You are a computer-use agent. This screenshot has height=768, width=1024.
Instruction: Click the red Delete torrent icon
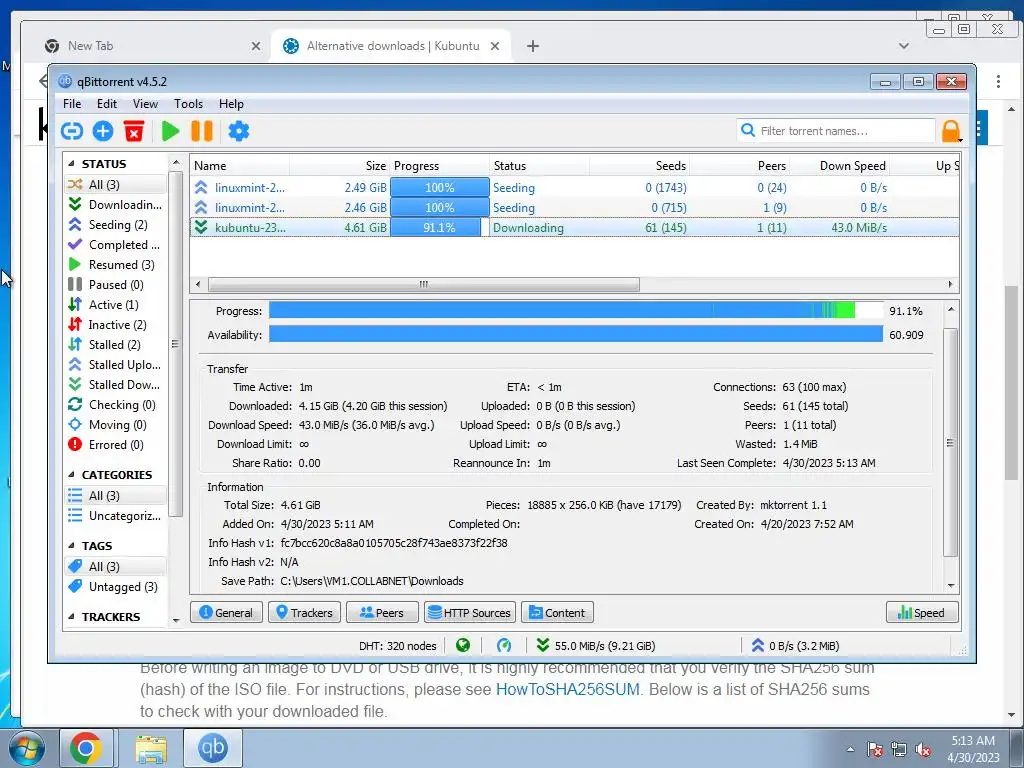pyautogui.click(x=134, y=131)
